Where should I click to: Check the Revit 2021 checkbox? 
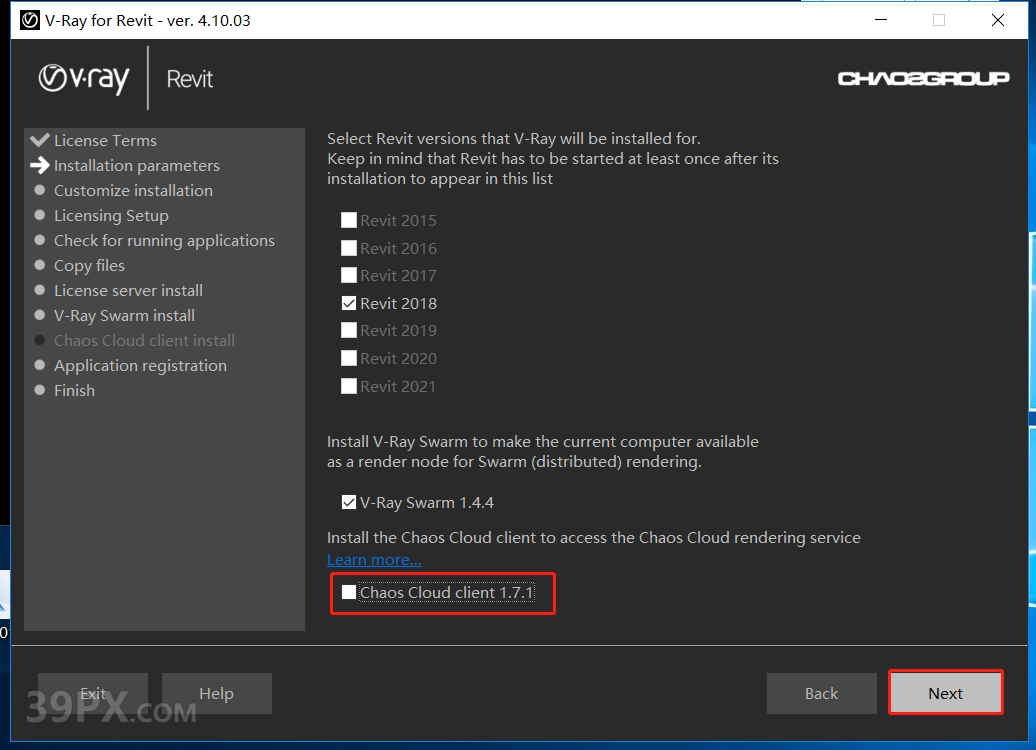point(349,386)
